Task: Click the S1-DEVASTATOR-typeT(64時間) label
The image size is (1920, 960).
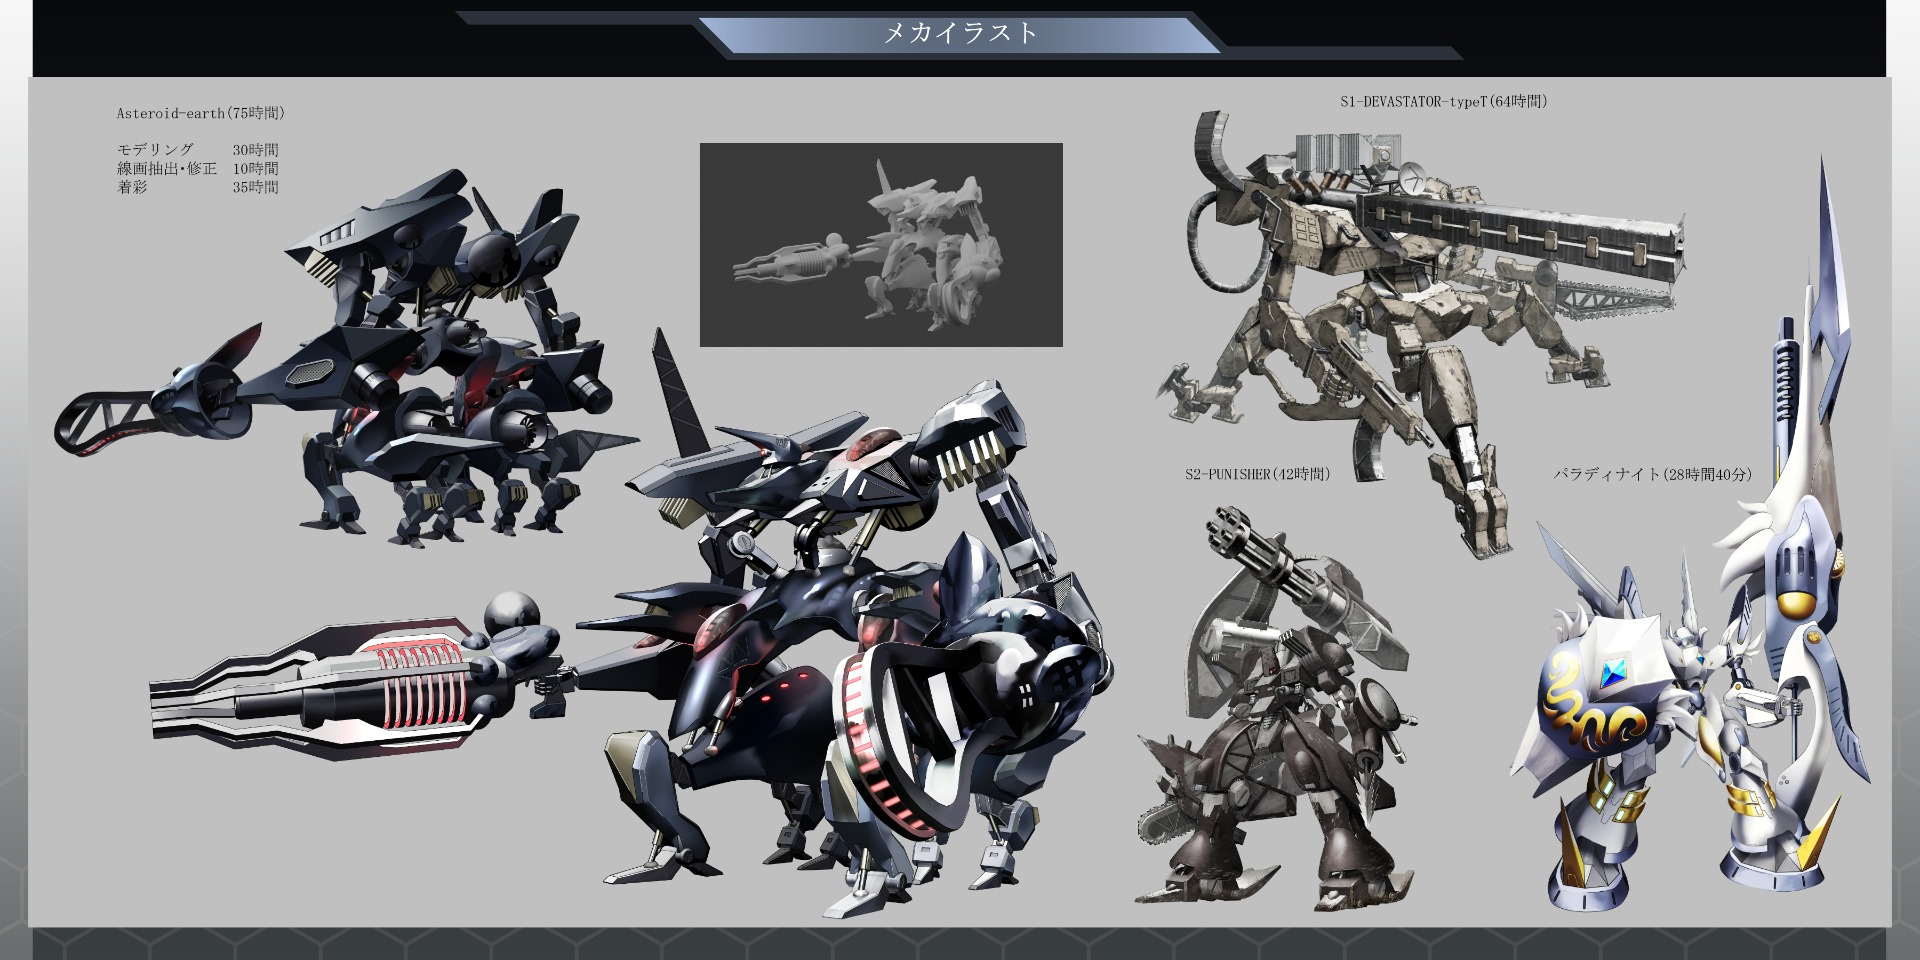Action: coord(1443,101)
